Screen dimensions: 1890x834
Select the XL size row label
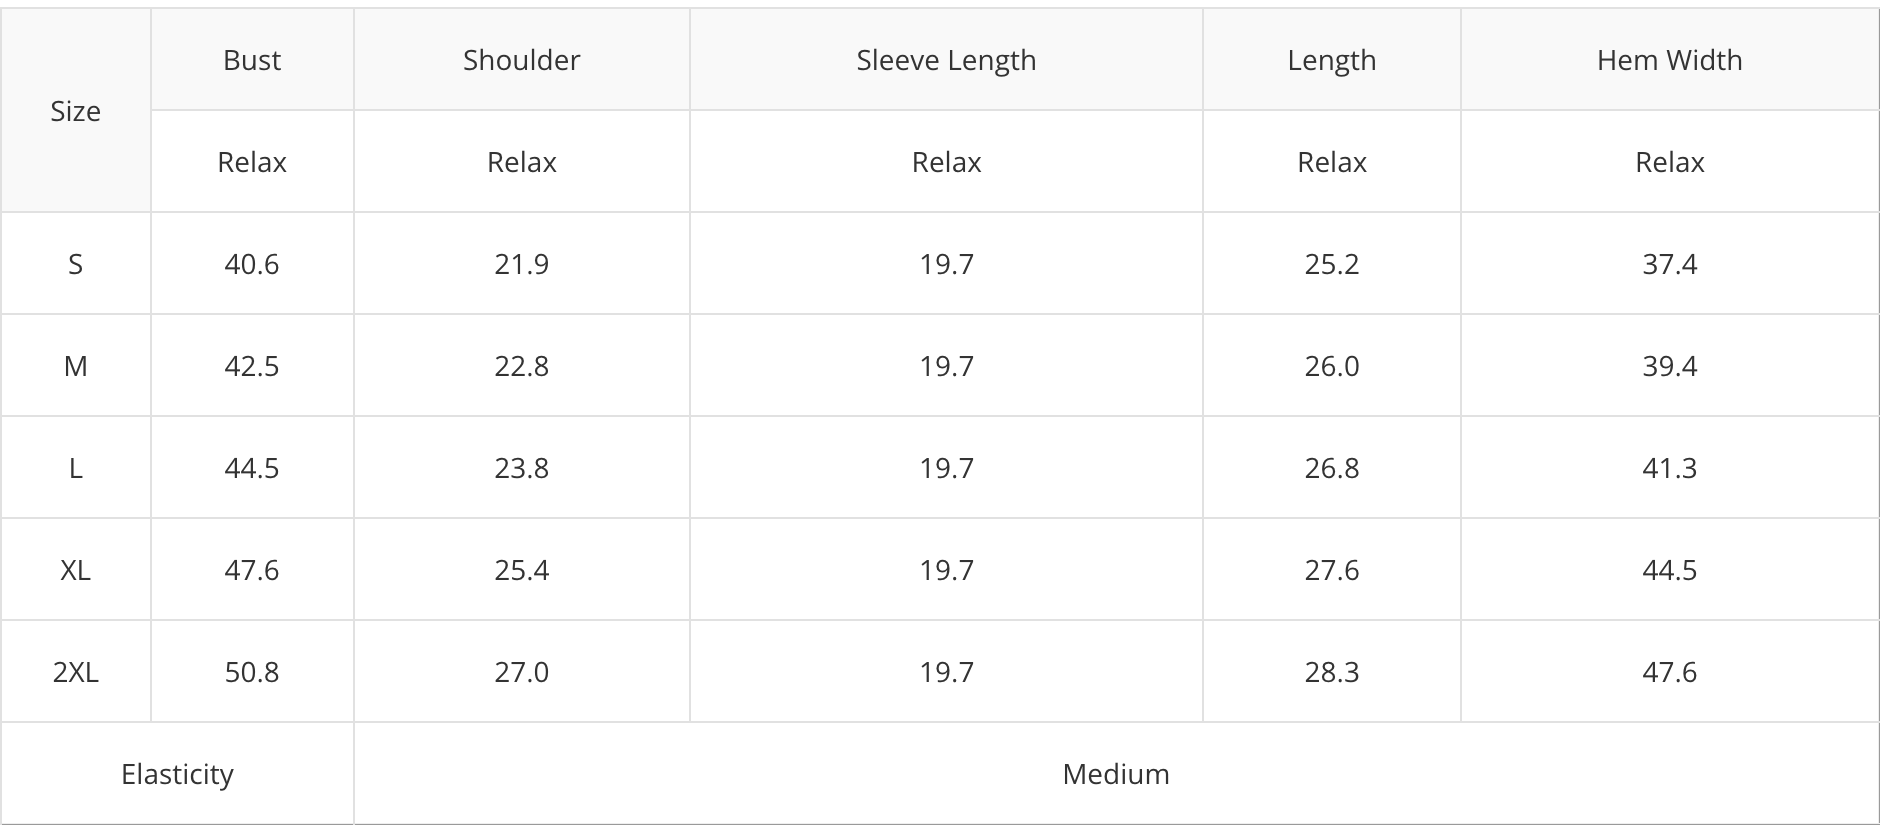[x=75, y=570]
